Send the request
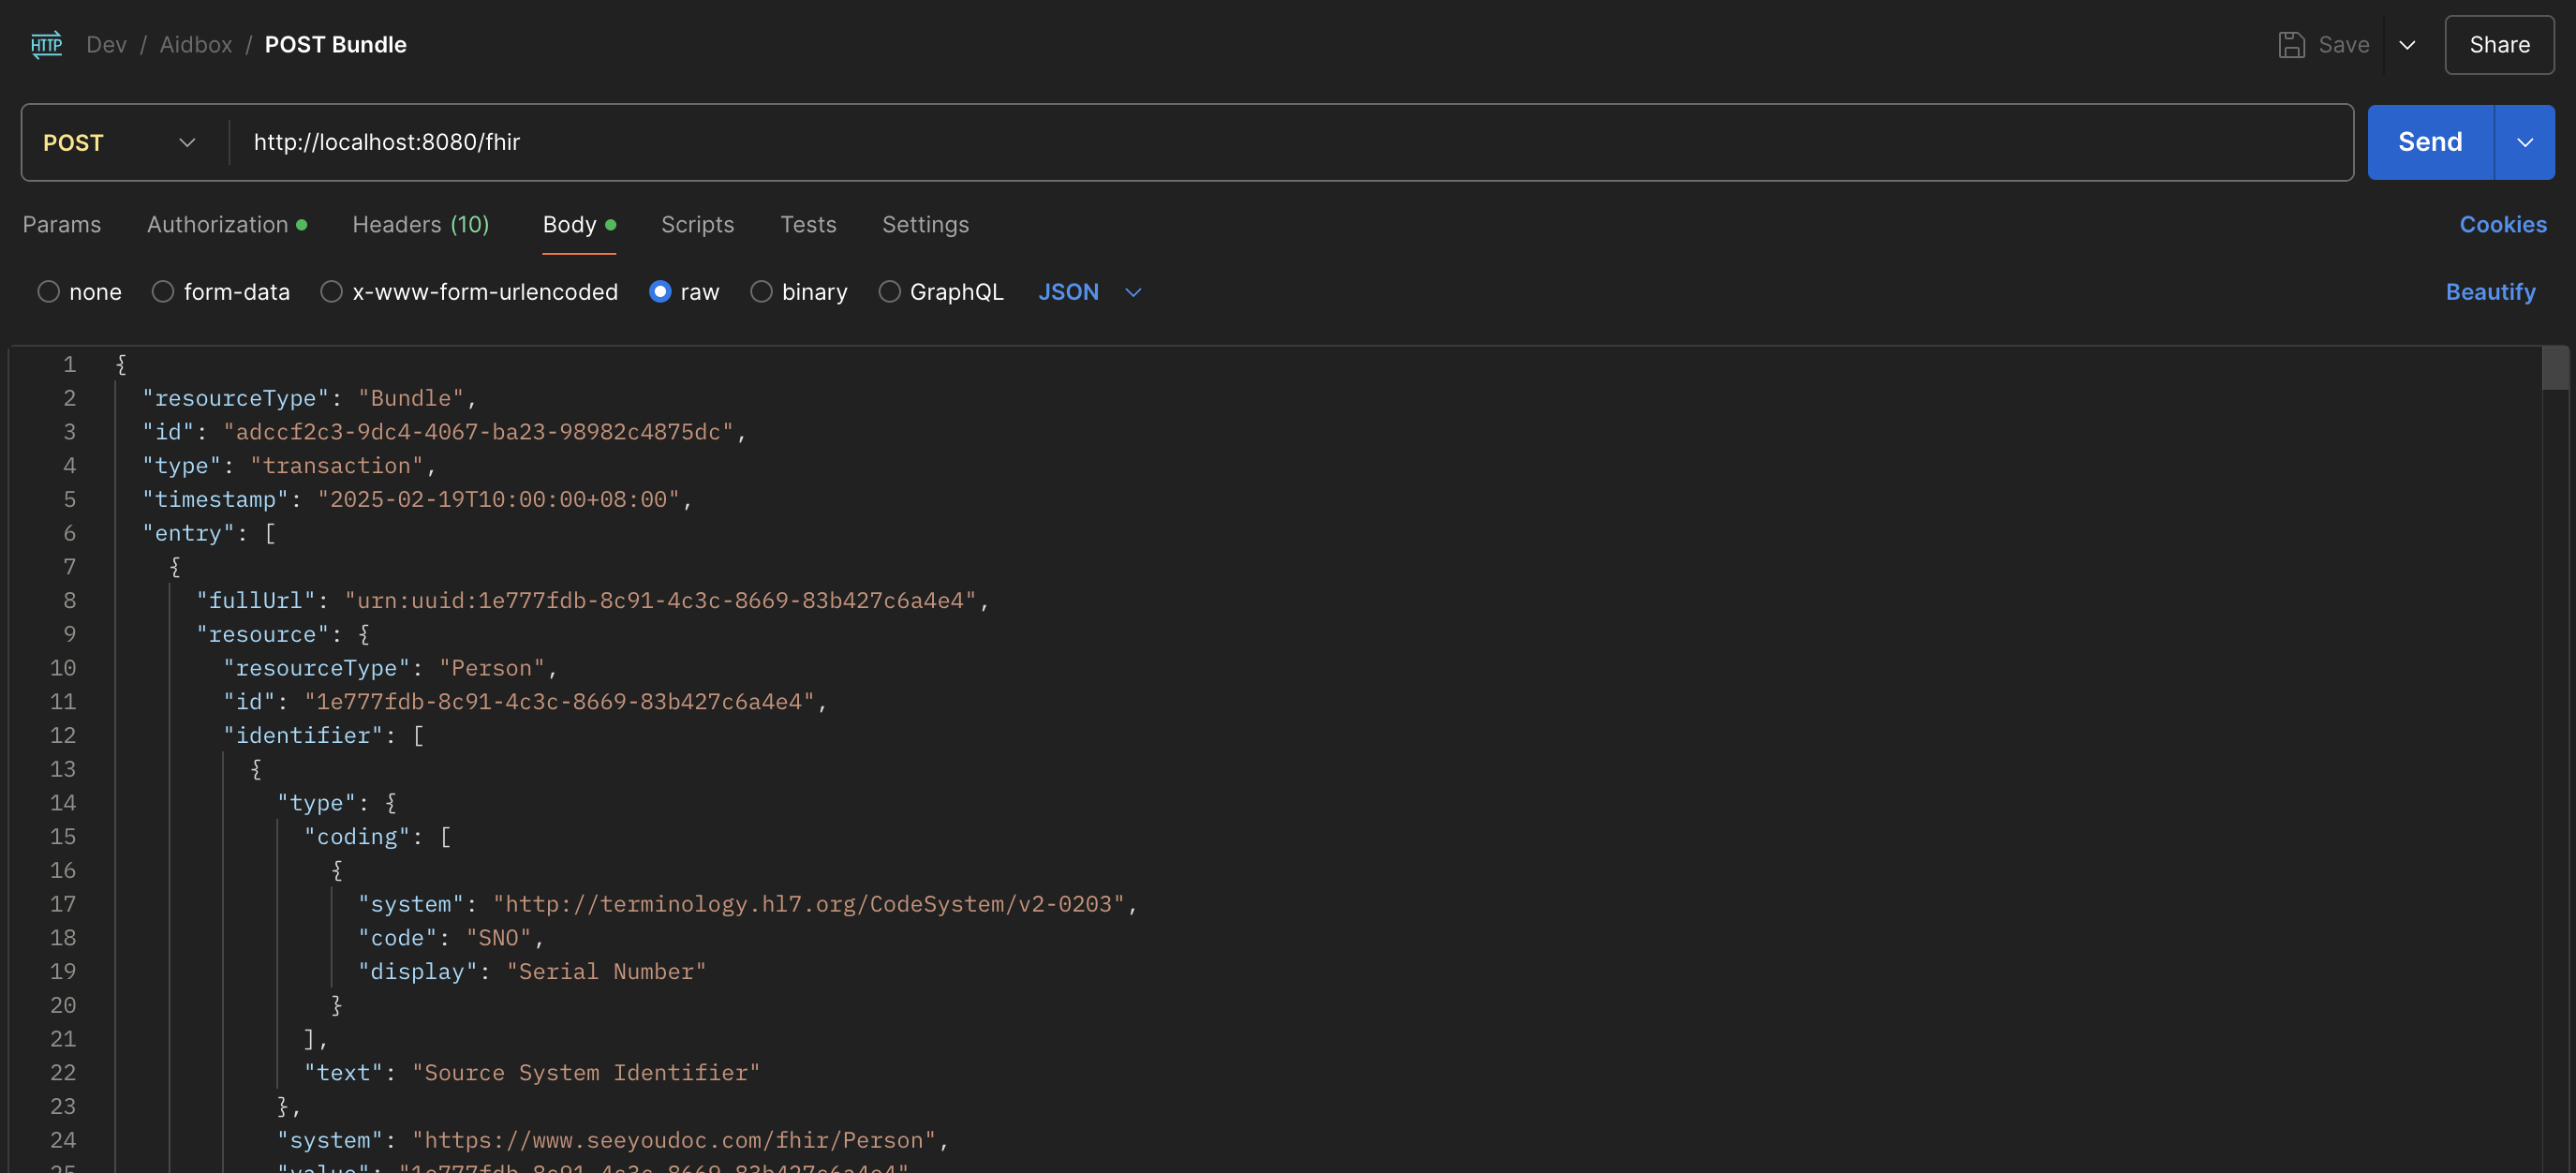Viewport: 2576px width, 1173px height. point(2430,142)
